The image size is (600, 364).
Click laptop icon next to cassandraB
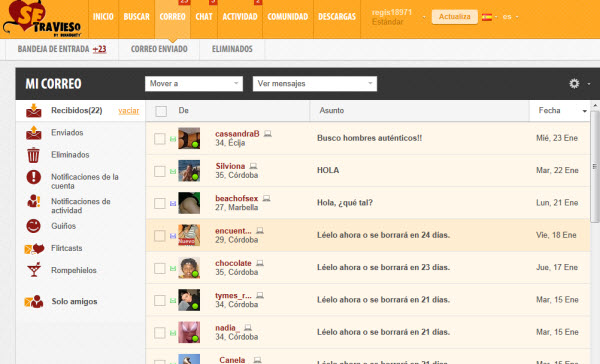coord(268,134)
